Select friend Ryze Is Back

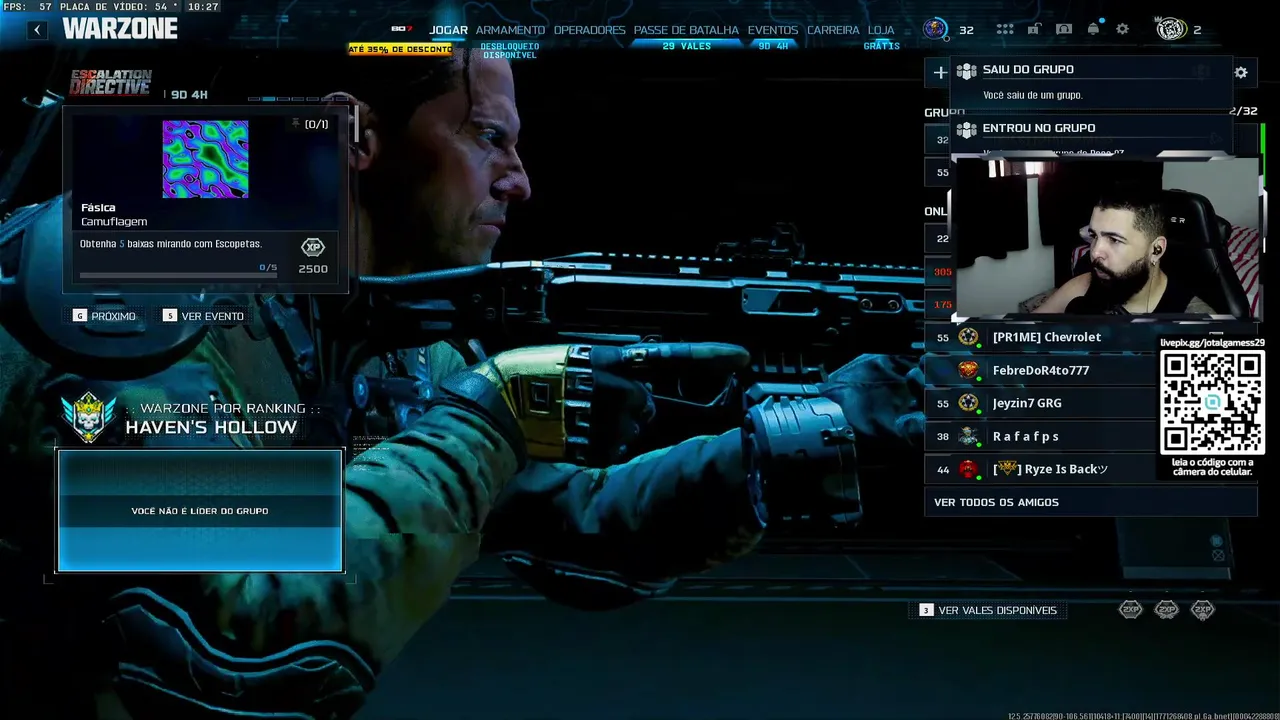(1040, 469)
